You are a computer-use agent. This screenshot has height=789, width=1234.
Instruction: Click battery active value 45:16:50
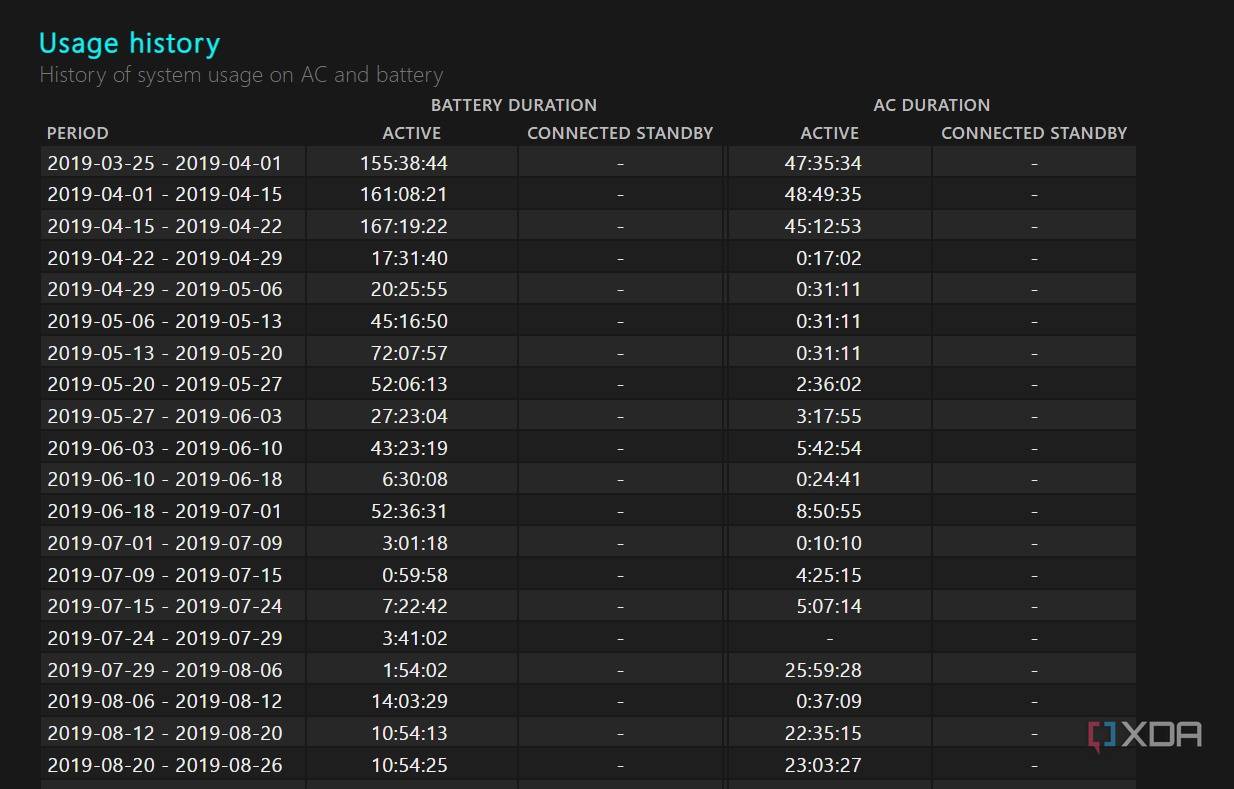[x=410, y=321]
